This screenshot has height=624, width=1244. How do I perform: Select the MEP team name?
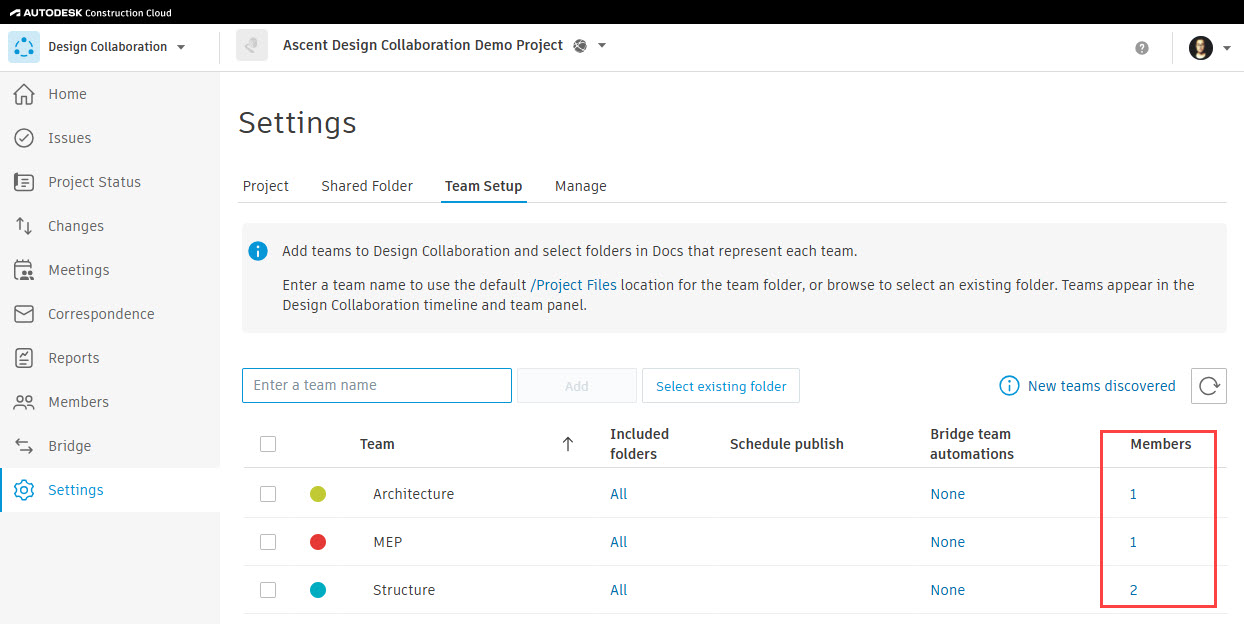coord(387,542)
